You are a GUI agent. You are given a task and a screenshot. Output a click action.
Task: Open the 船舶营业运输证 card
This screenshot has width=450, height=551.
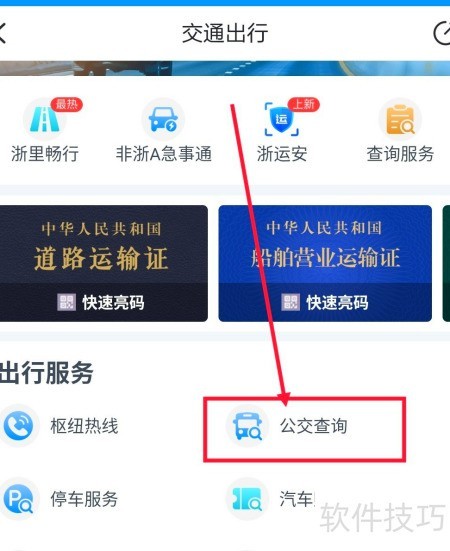[325, 263]
